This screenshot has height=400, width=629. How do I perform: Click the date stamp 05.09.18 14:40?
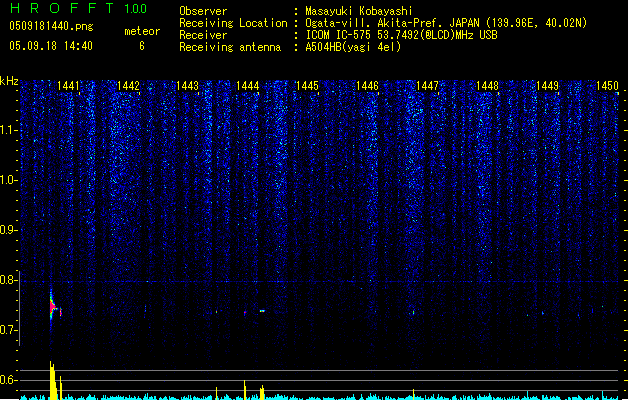pyautogui.click(x=51, y=46)
